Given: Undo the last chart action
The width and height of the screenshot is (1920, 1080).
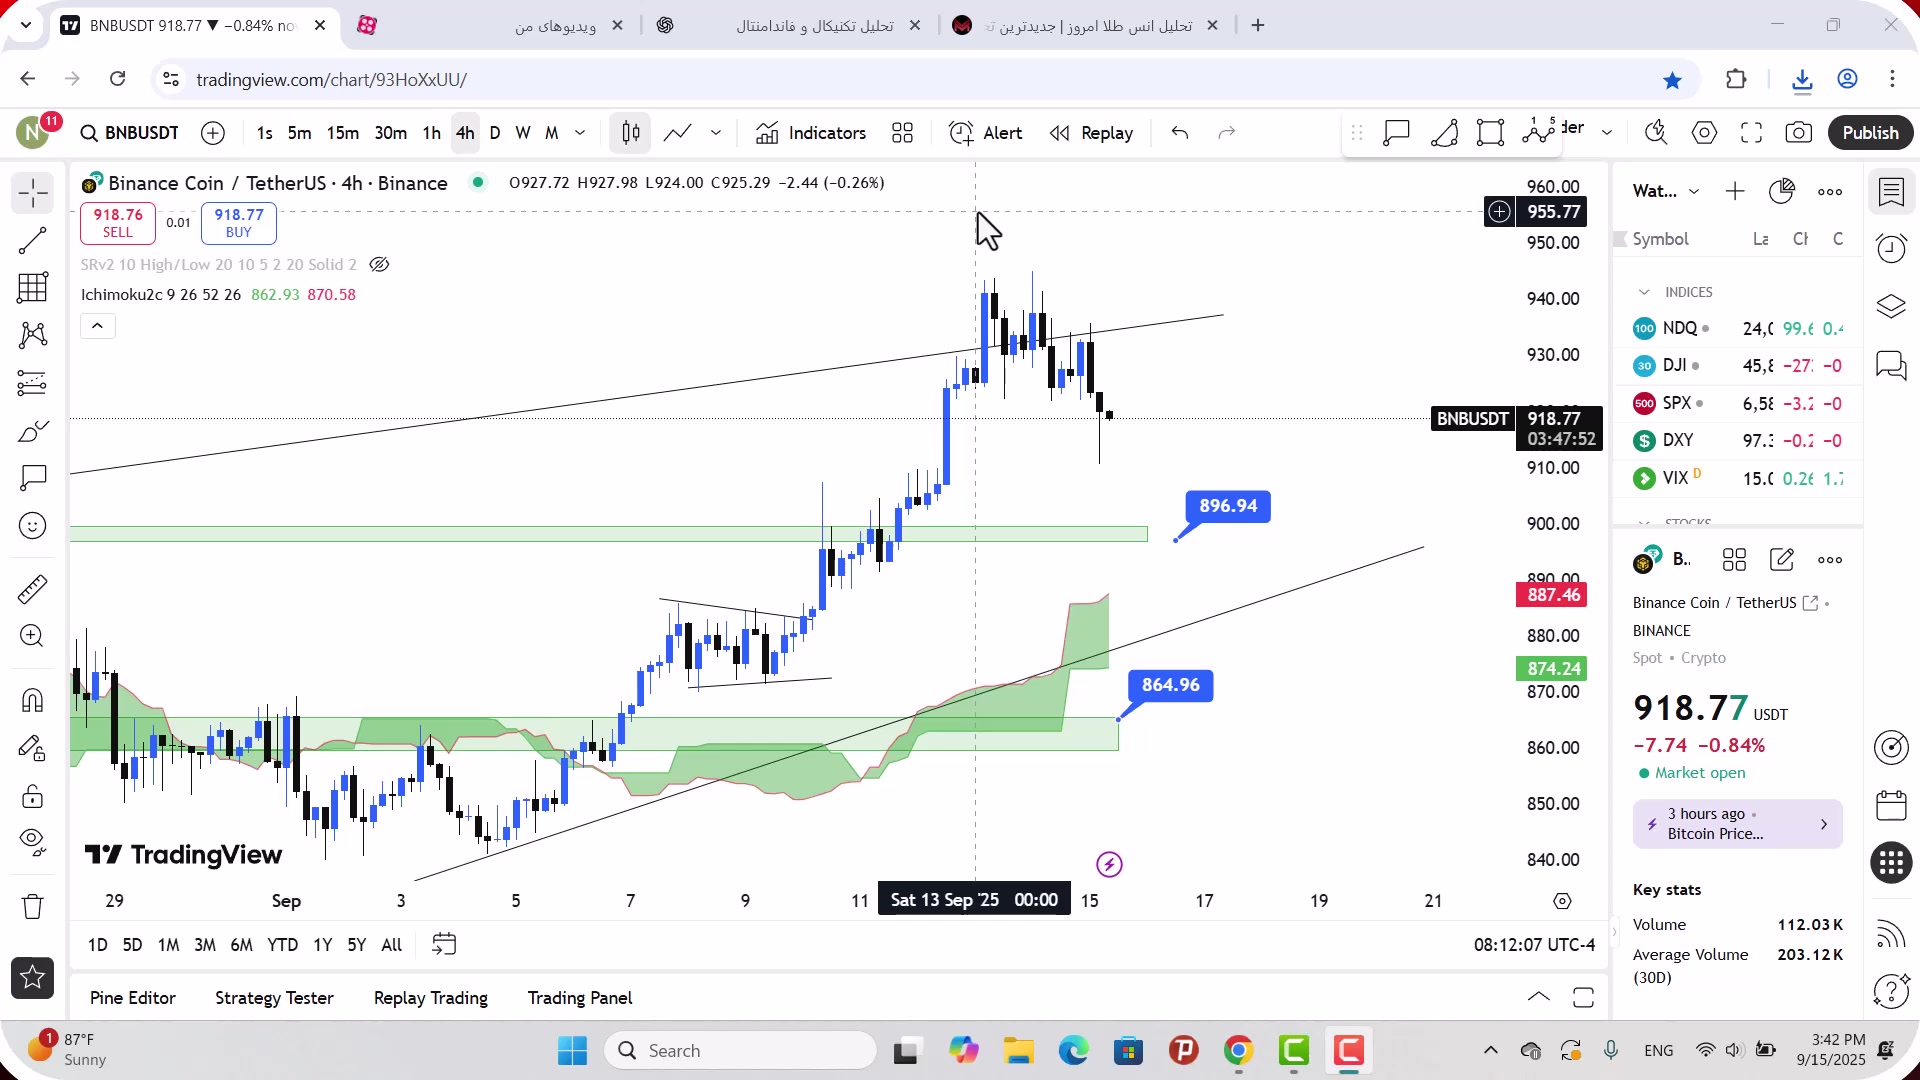Looking at the screenshot, I should 1180,133.
